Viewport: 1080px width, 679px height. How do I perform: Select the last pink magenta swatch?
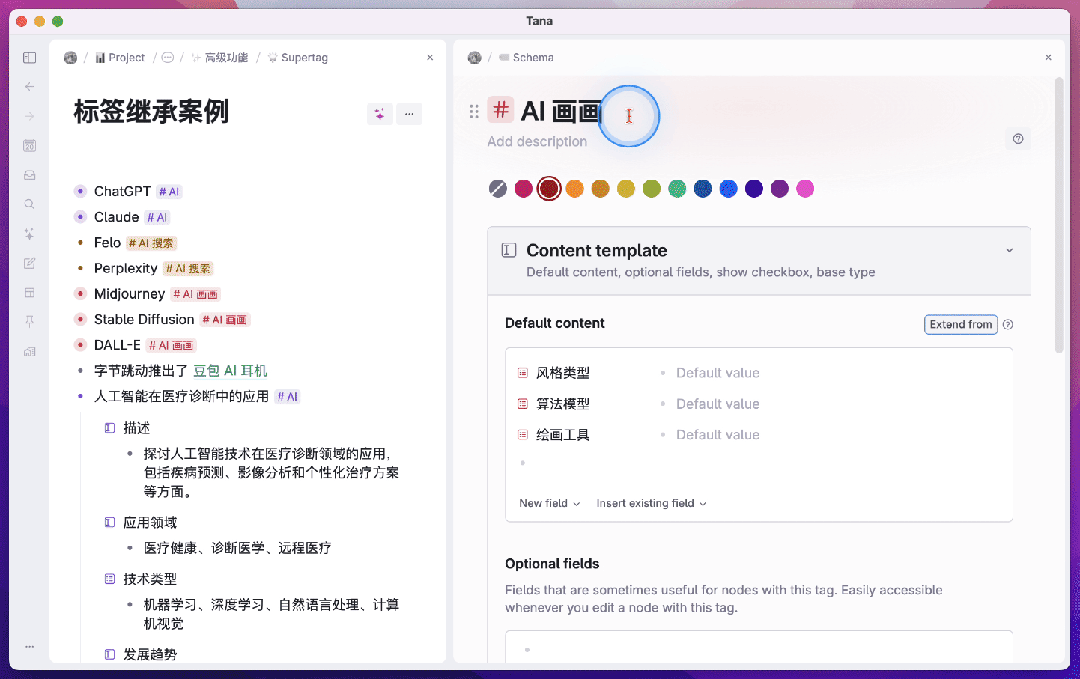pos(805,189)
